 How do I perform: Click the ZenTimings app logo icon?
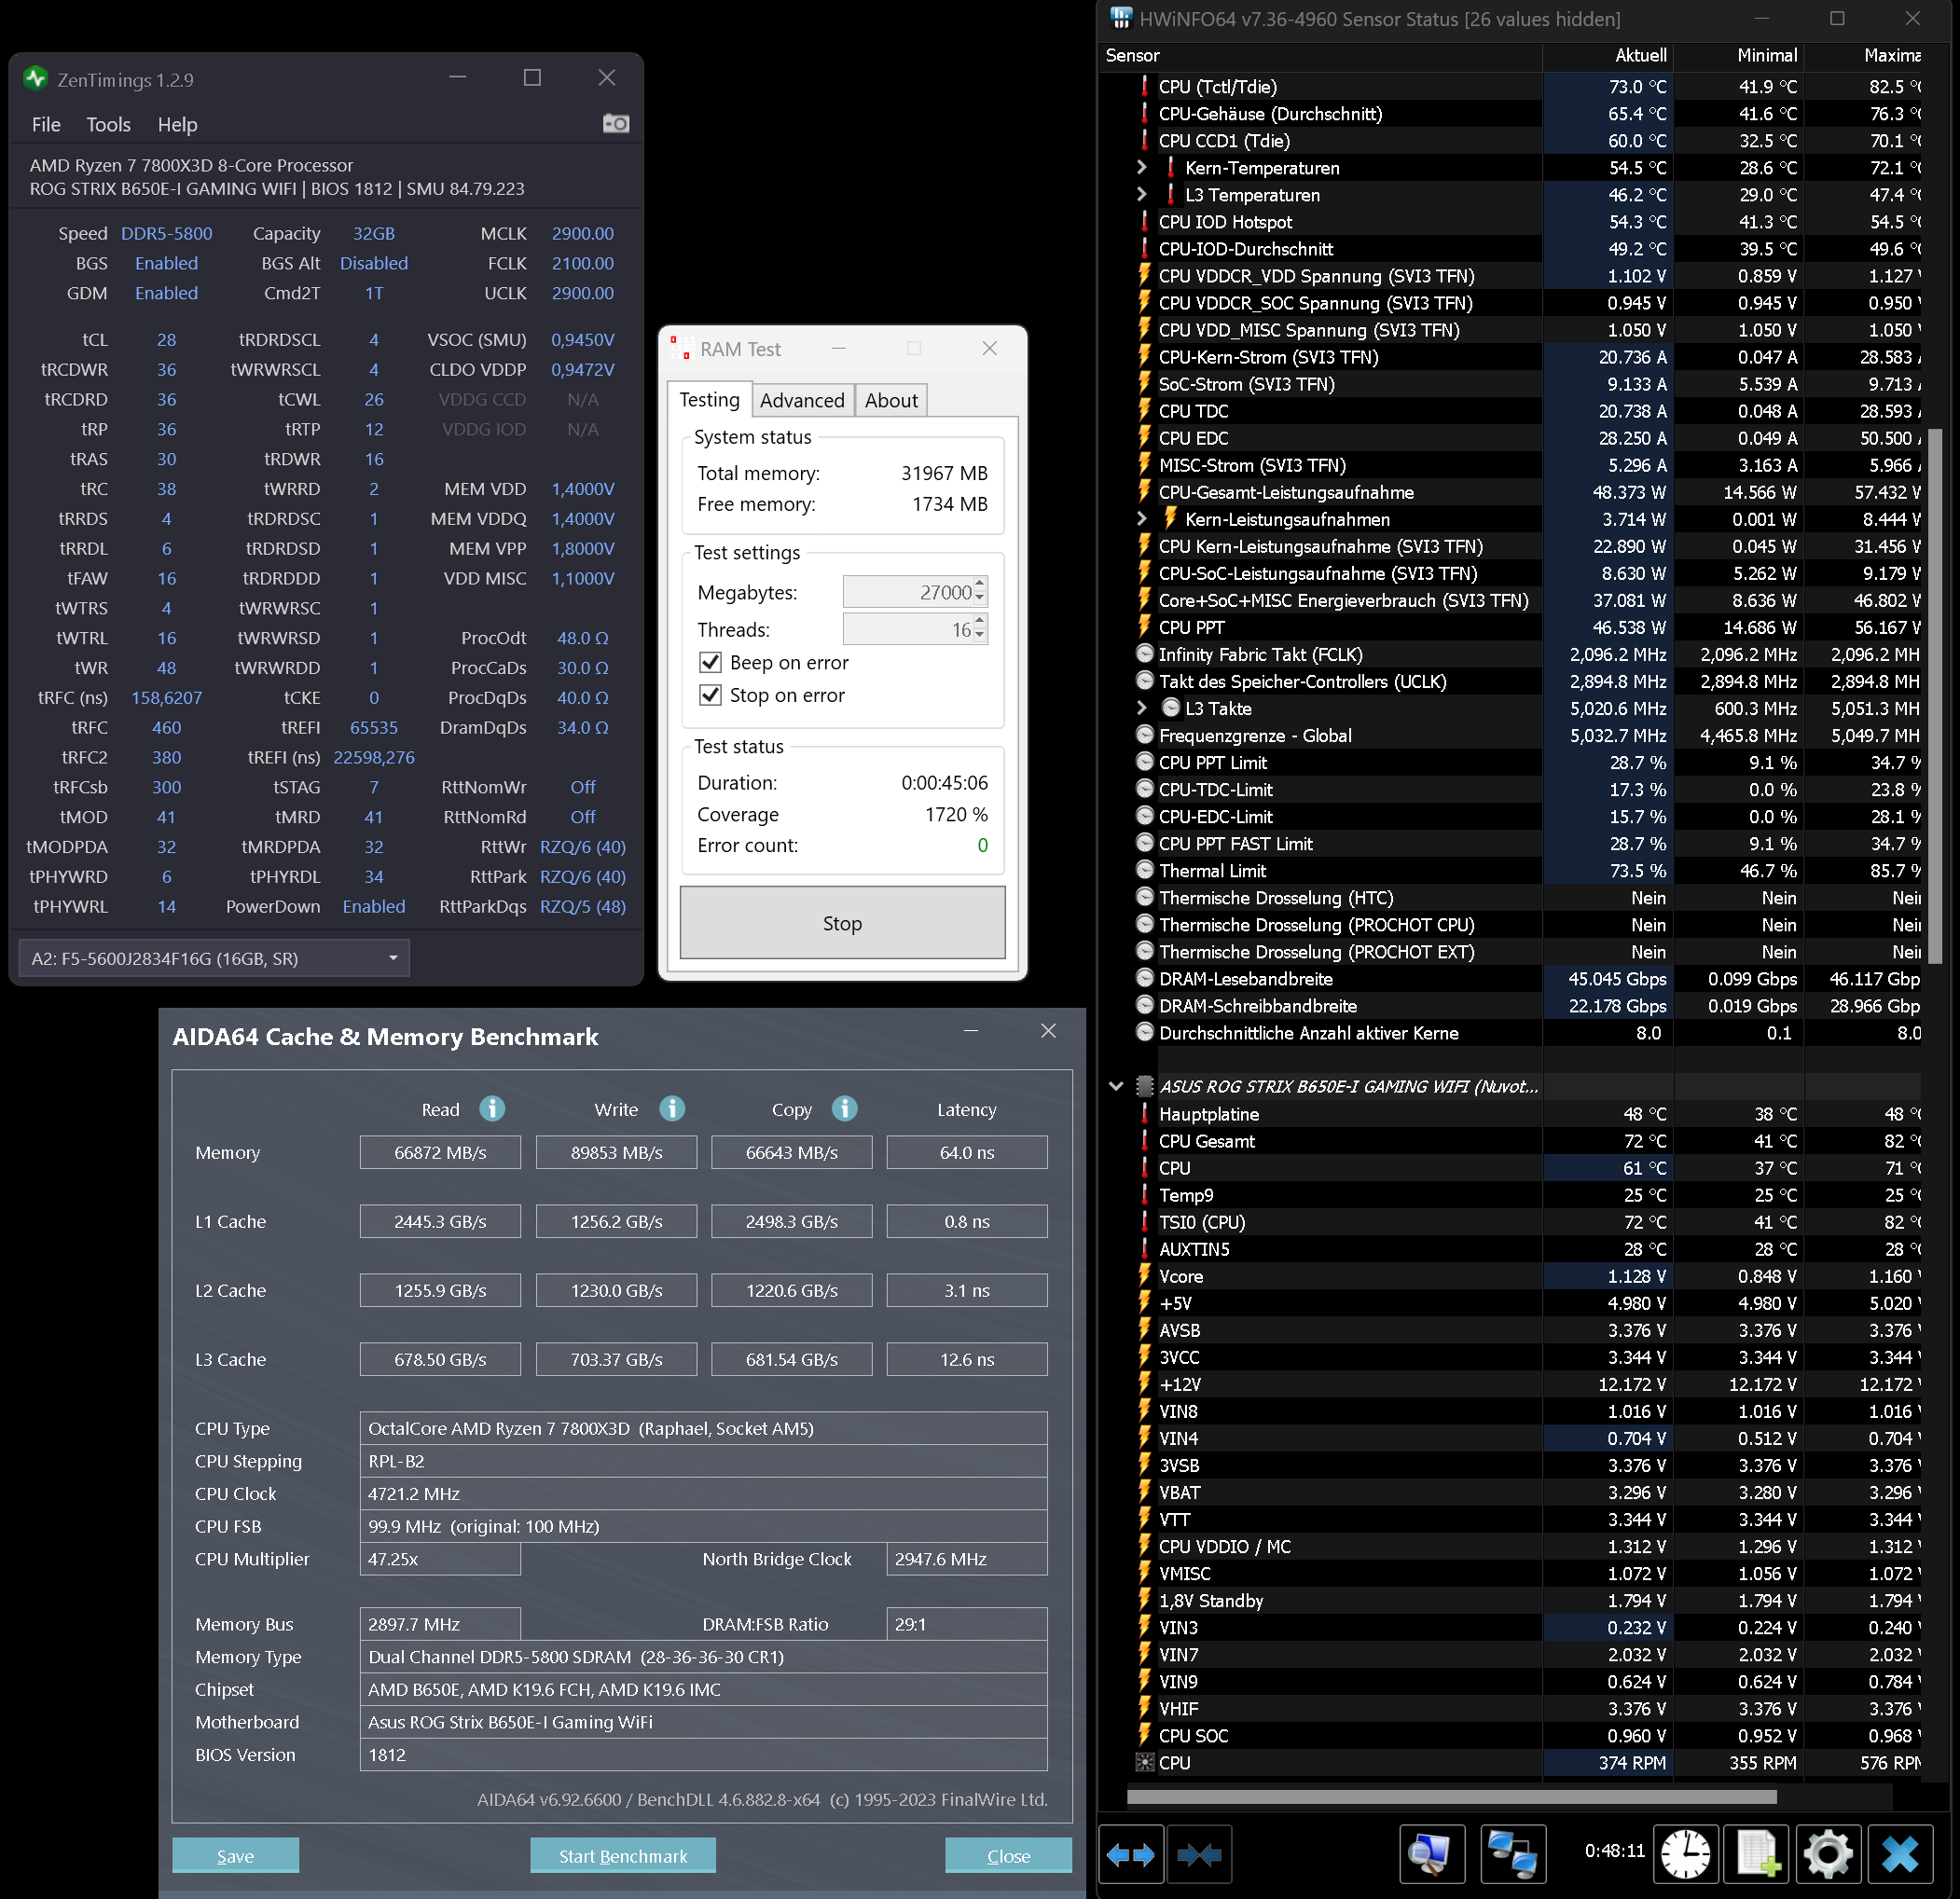36,79
